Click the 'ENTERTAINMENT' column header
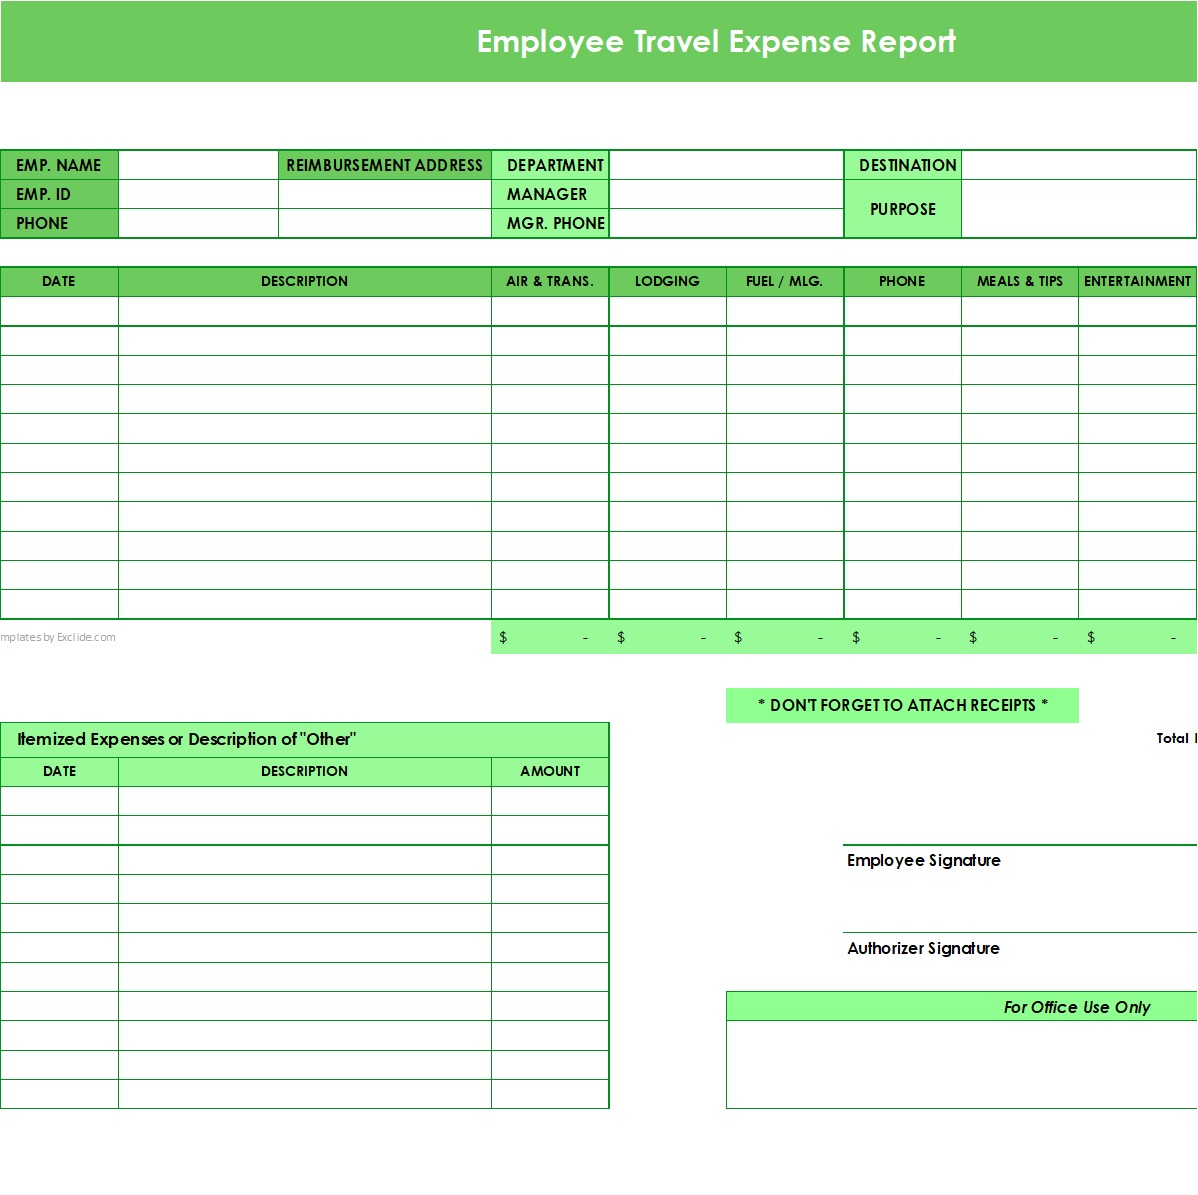The width and height of the screenshot is (1198, 1195). click(x=1137, y=281)
